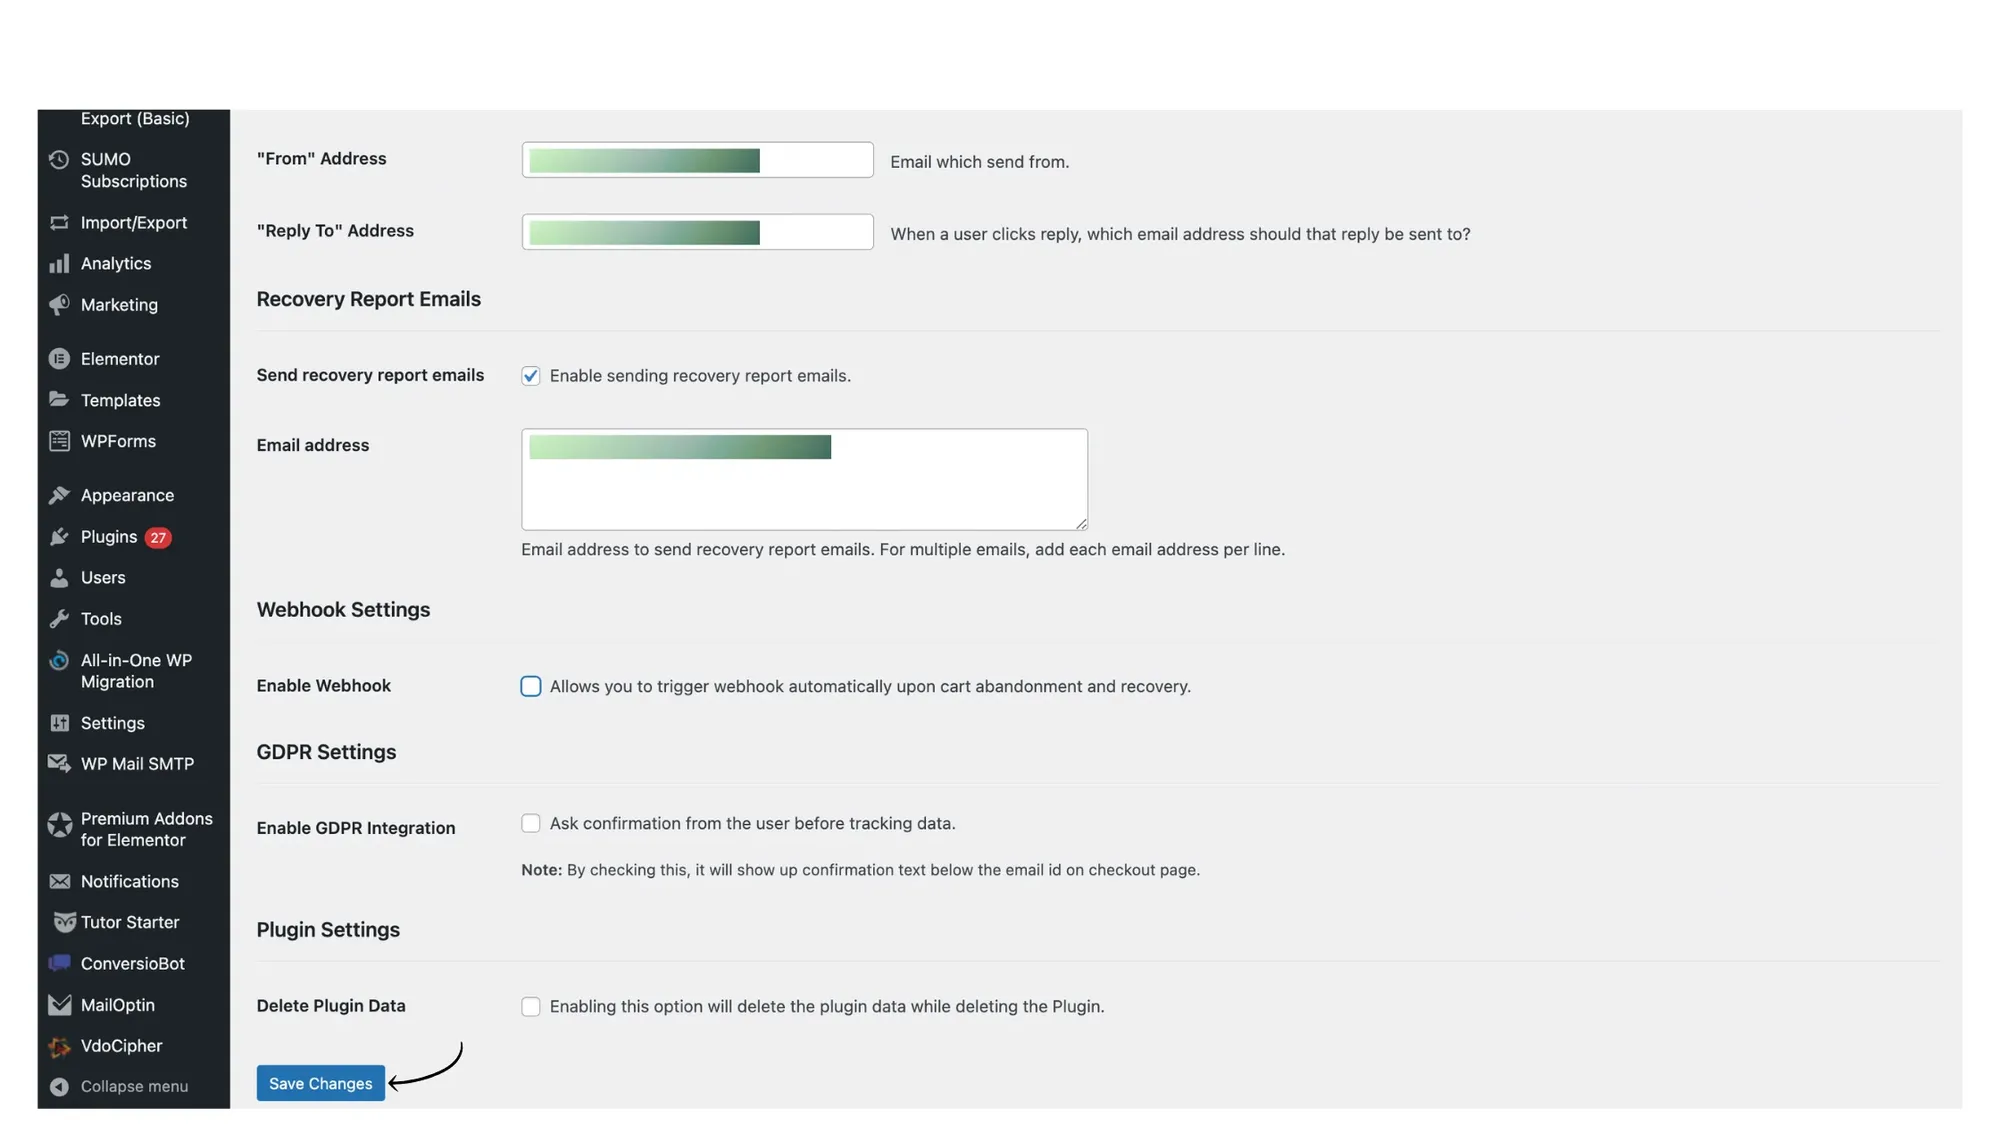The height and width of the screenshot is (1125, 2000).
Task: Disable sending recovery report emails checkbox
Action: coord(531,376)
